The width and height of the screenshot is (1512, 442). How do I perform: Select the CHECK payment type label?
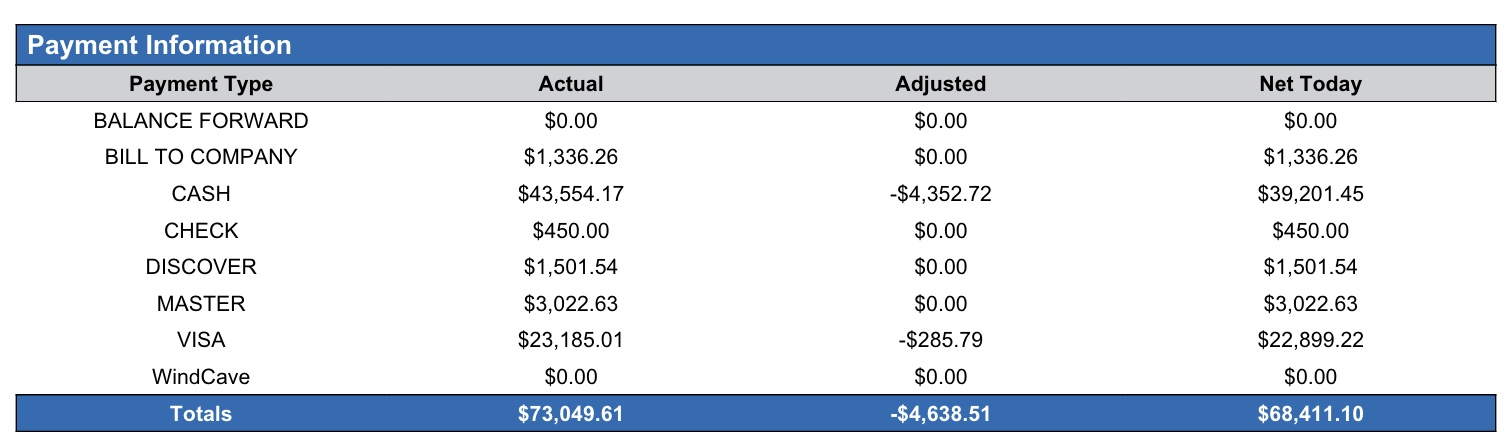pos(201,231)
